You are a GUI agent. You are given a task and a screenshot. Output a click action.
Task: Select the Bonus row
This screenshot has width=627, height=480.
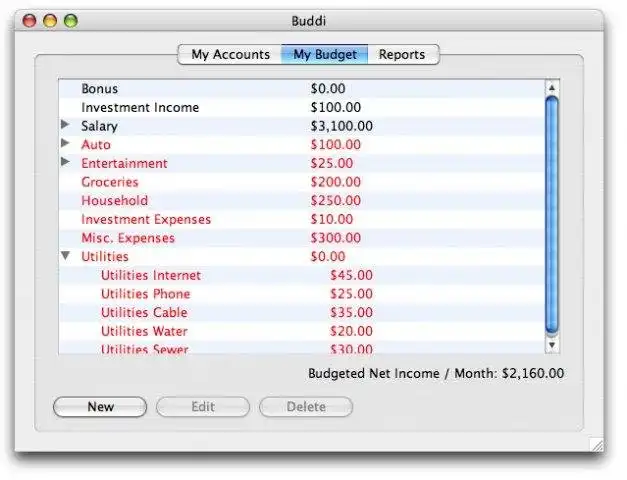point(302,88)
